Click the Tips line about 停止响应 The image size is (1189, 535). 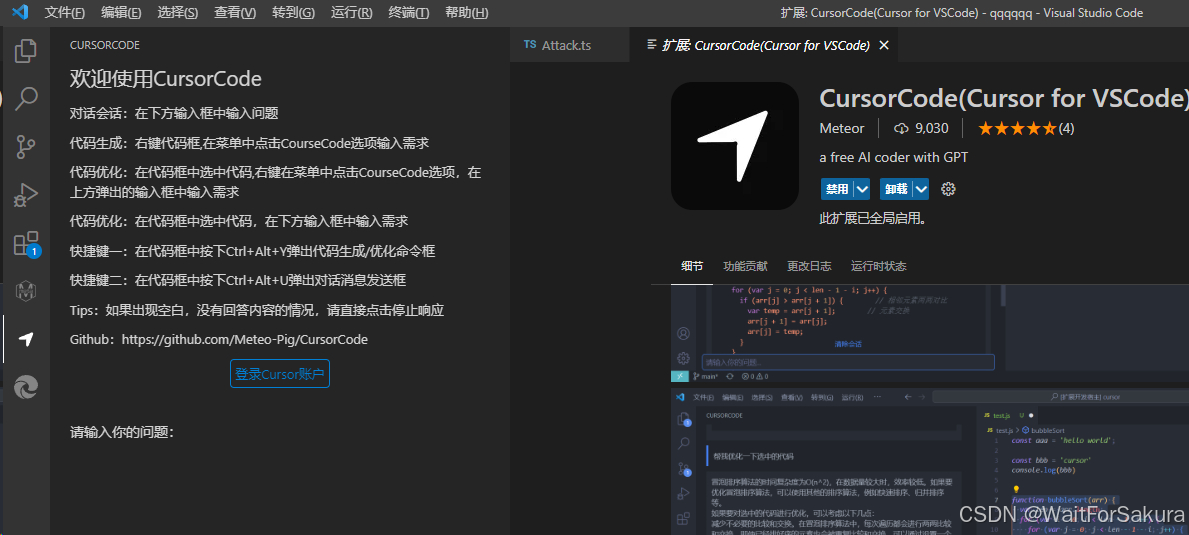pos(256,310)
